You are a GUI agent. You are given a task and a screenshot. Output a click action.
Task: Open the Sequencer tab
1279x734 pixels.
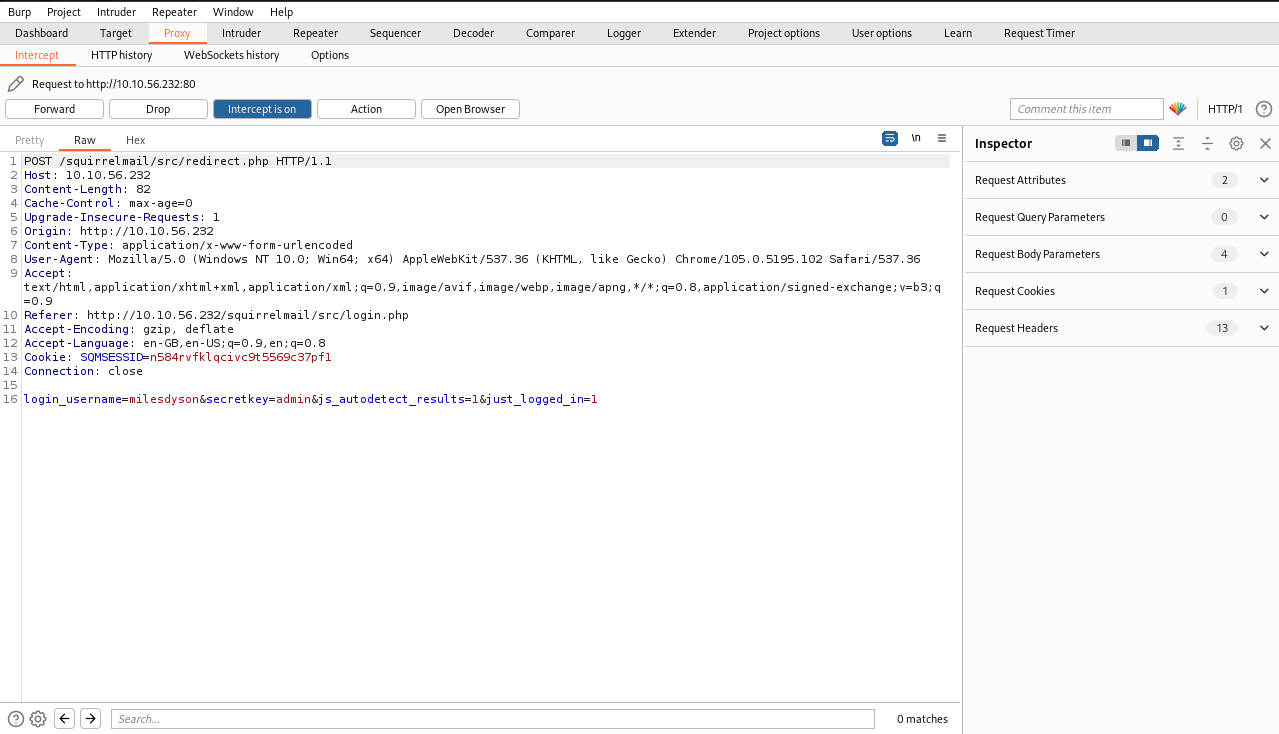pyautogui.click(x=395, y=33)
